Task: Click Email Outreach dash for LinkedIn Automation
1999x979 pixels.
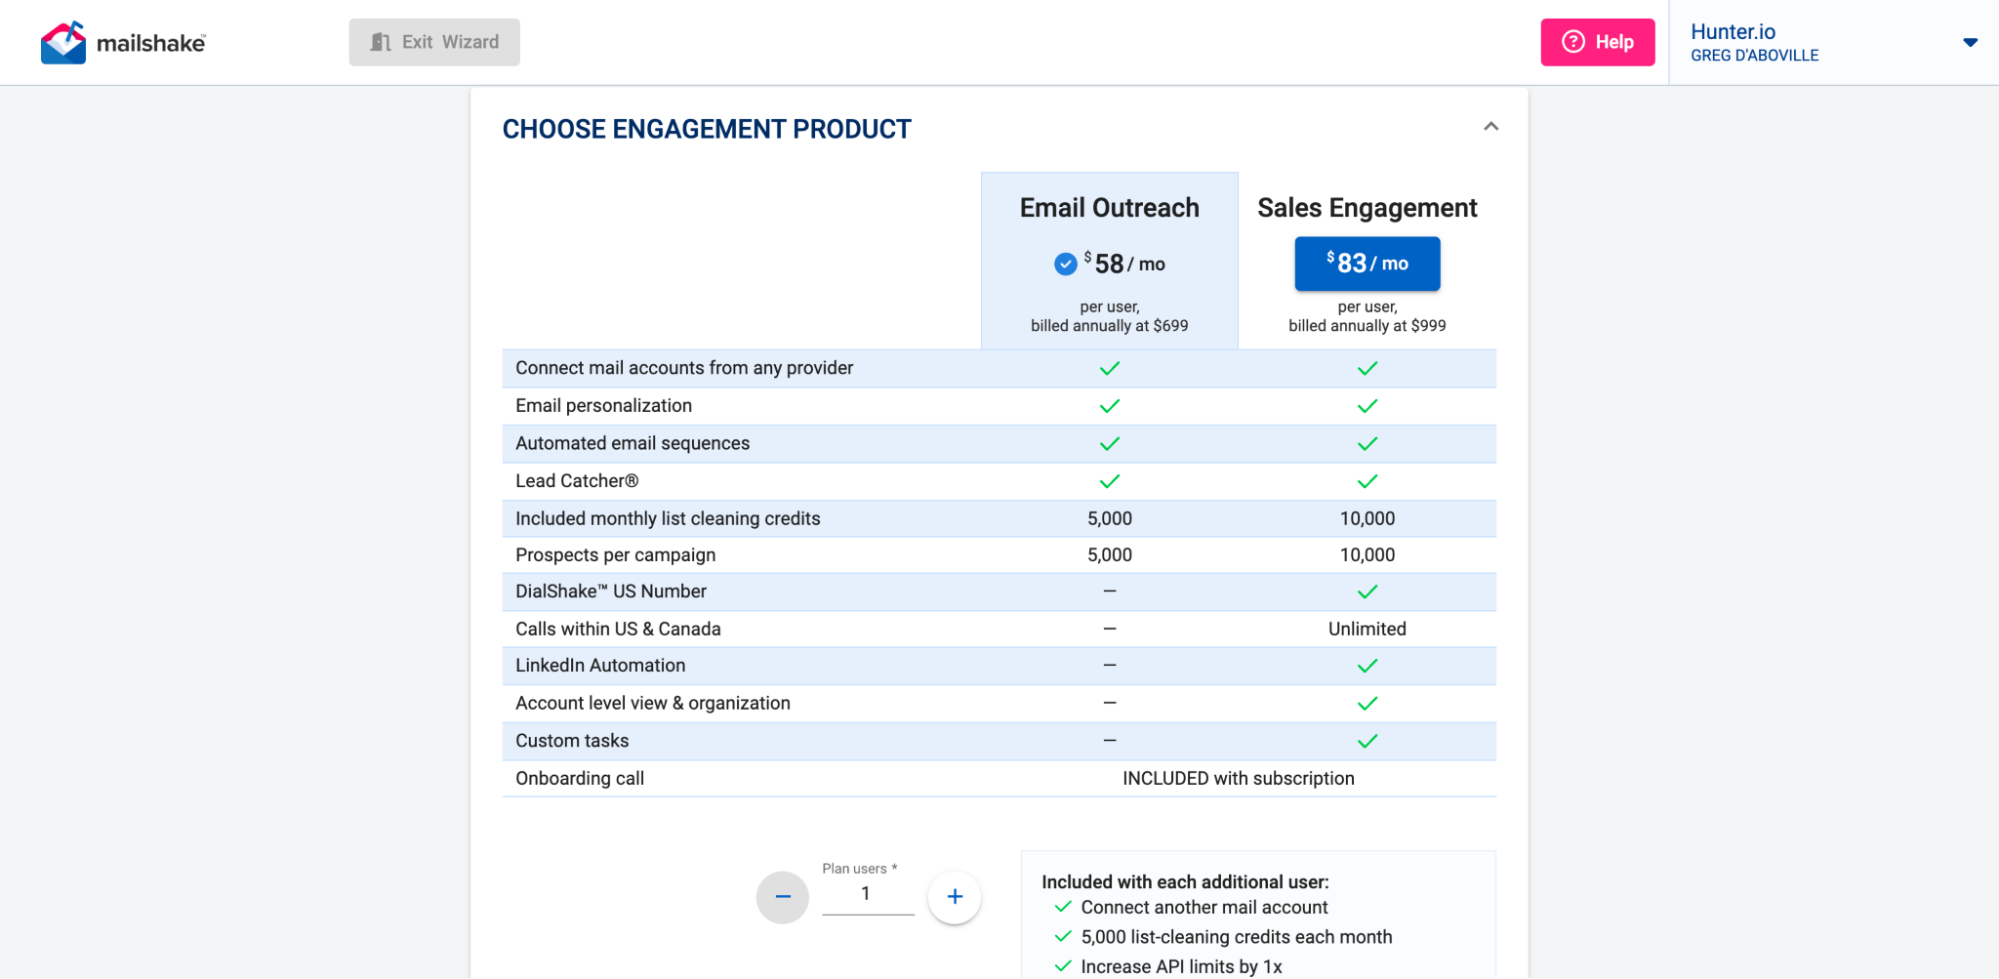Action: click(x=1109, y=665)
